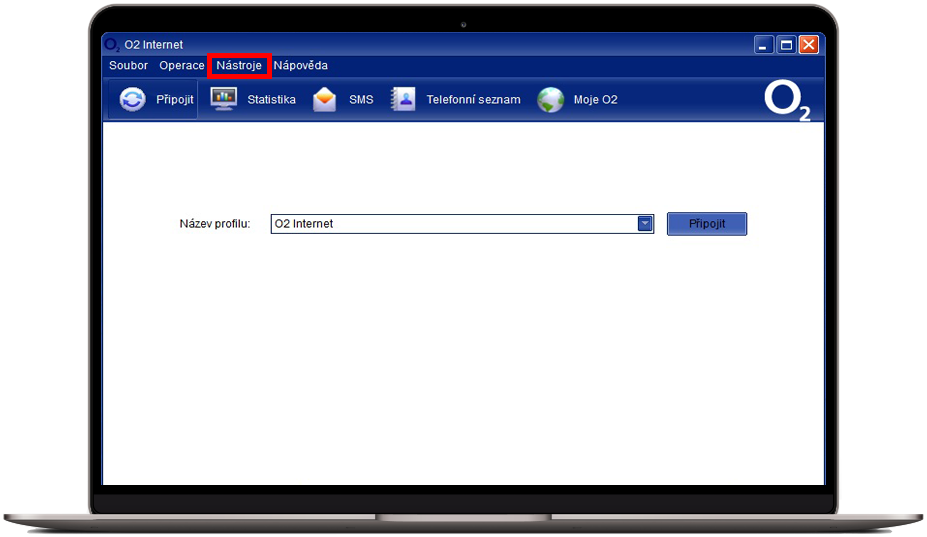Open the Telefonní seznam phonebook icon

pos(403,100)
